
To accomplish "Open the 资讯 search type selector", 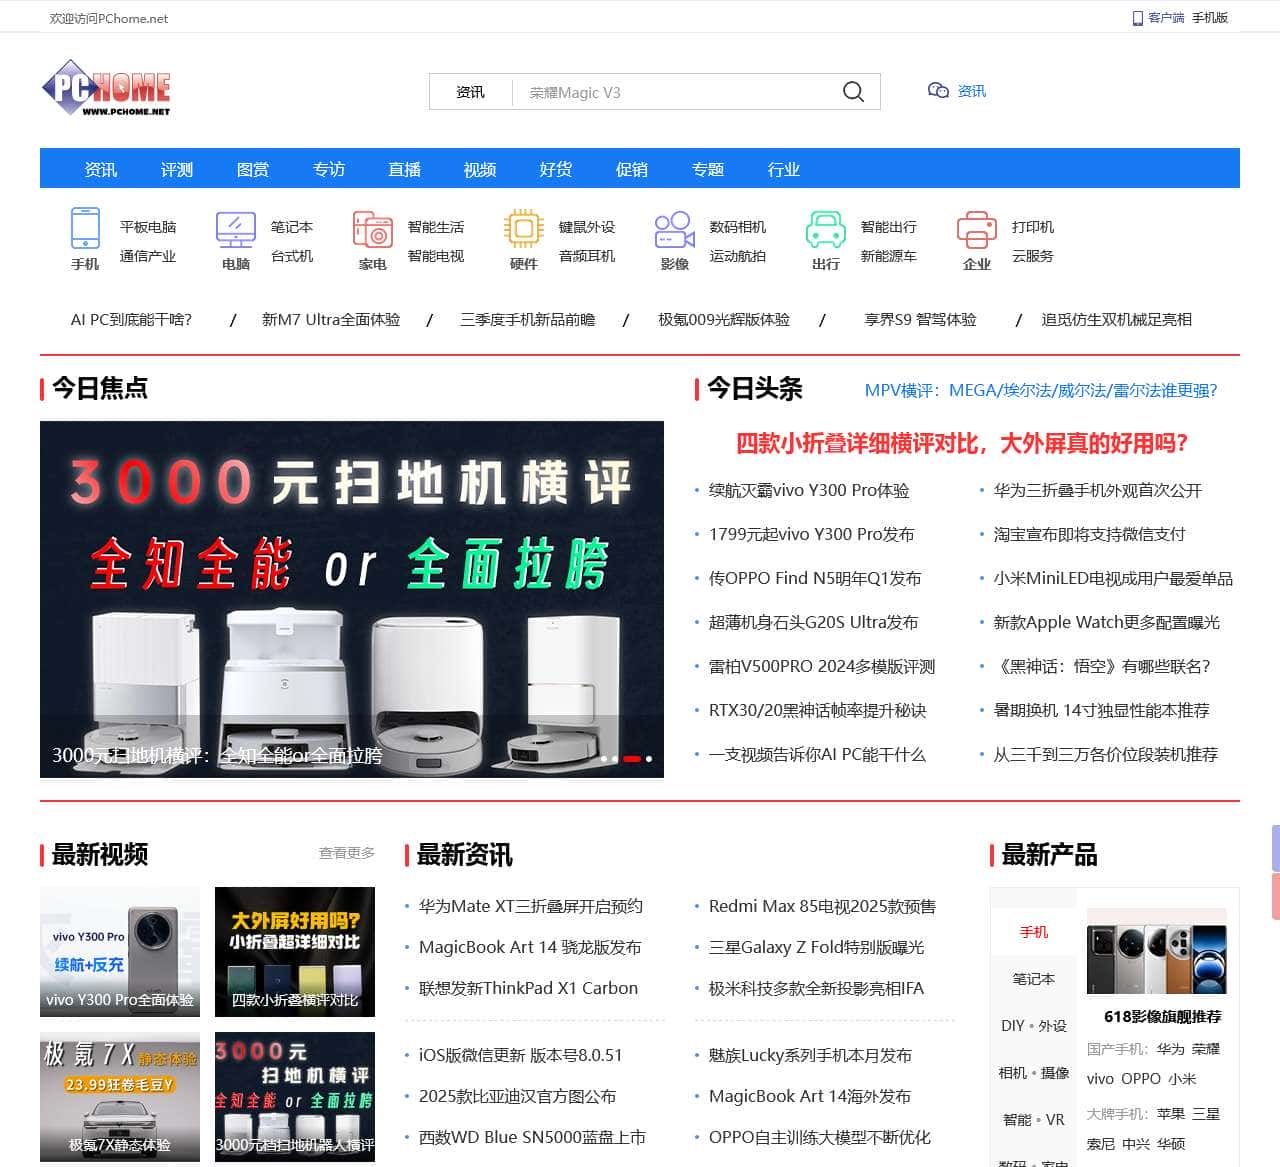I will pyautogui.click(x=470, y=92).
